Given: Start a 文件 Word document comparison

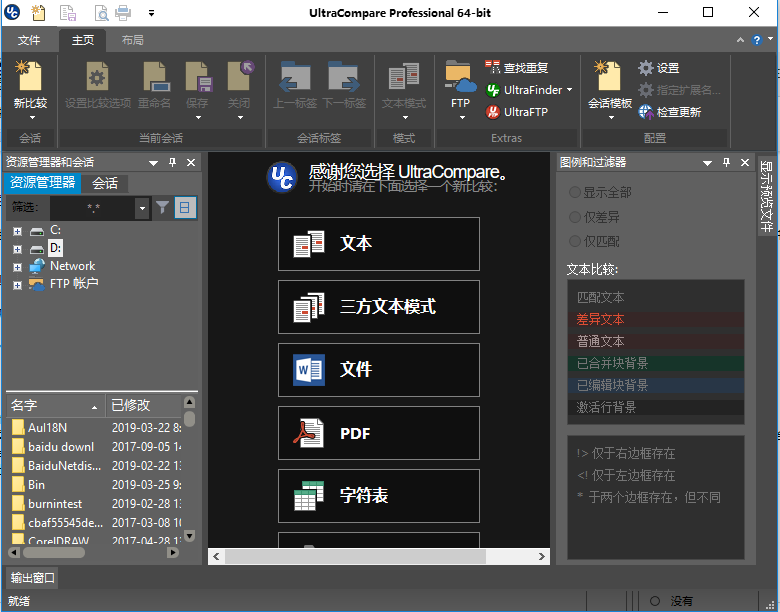Looking at the screenshot, I should point(379,370).
